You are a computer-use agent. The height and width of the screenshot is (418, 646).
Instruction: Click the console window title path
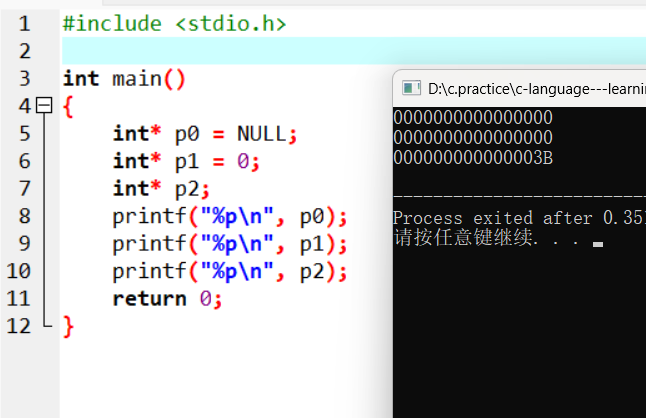click(536, 89)
